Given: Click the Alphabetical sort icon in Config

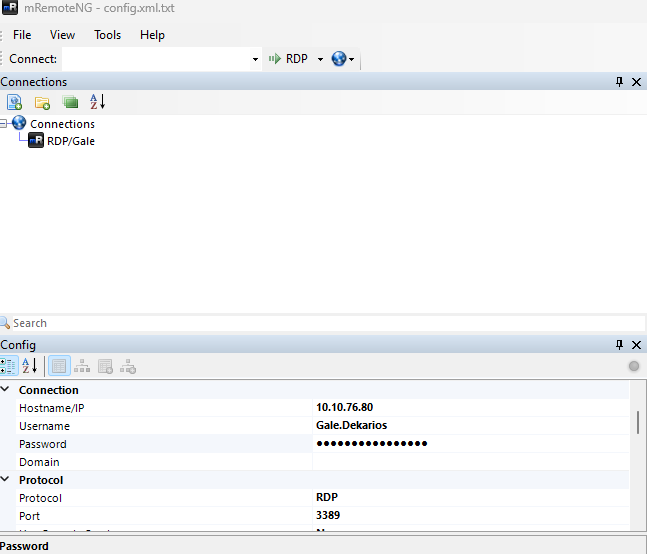Looking at the screenshot, I should pyautogui.click(x=29, y=366).
